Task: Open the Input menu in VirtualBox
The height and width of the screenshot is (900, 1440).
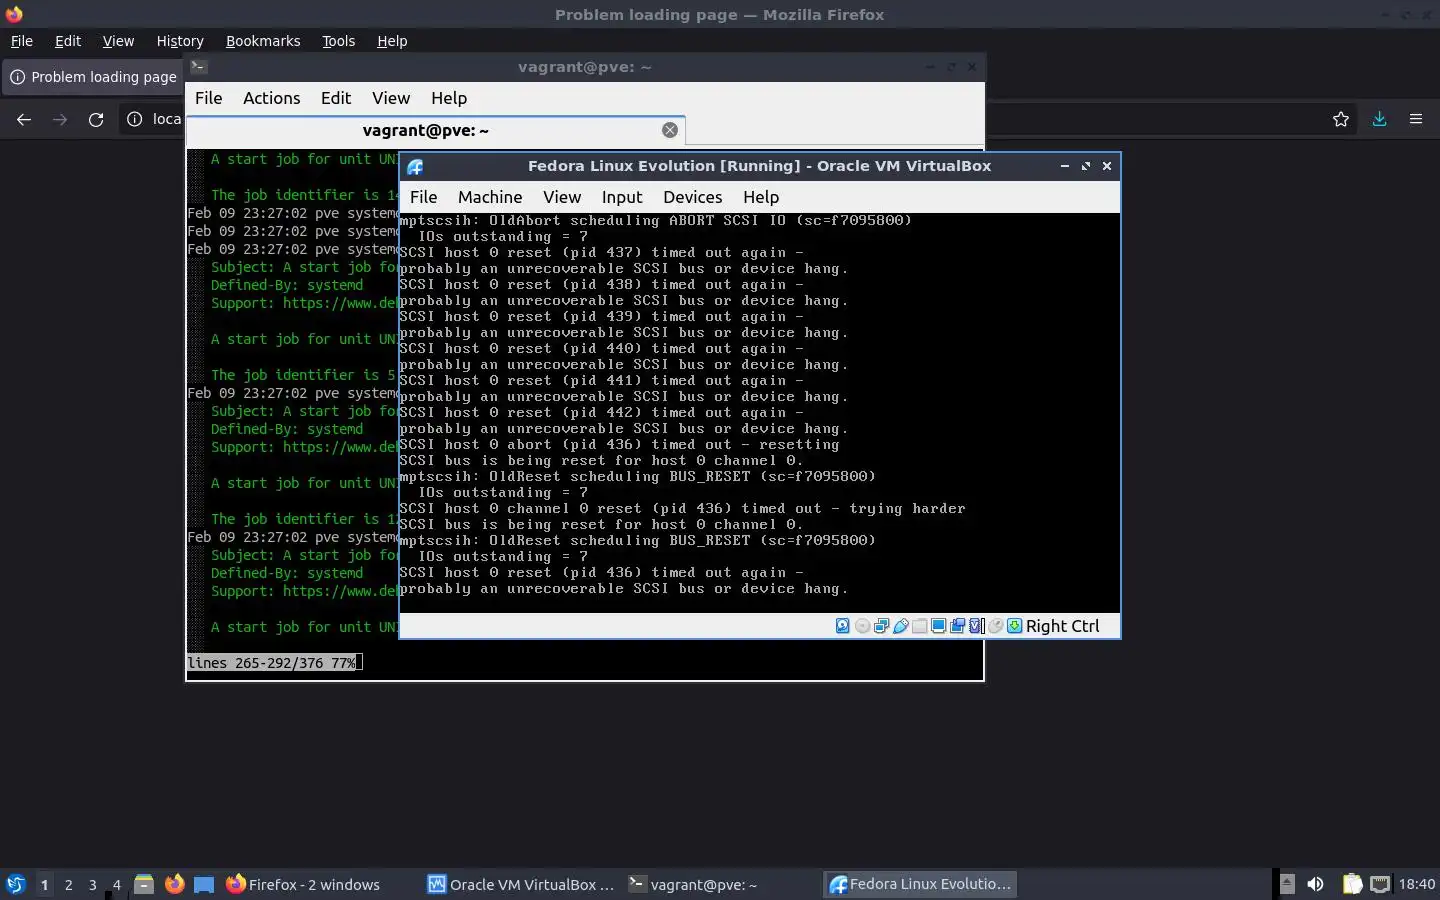Action: pyautogui.click(x=622, y=197)
